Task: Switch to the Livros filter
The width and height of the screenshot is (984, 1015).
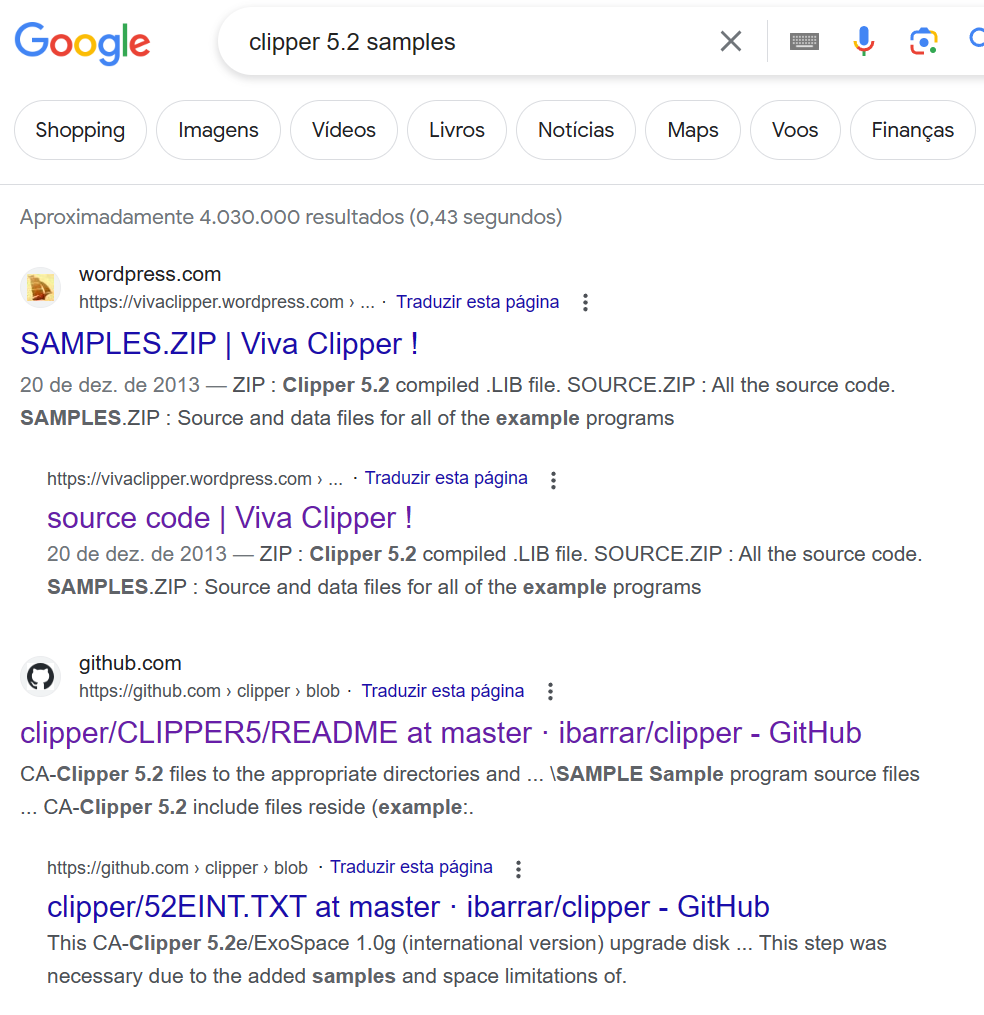Action: 456,130
